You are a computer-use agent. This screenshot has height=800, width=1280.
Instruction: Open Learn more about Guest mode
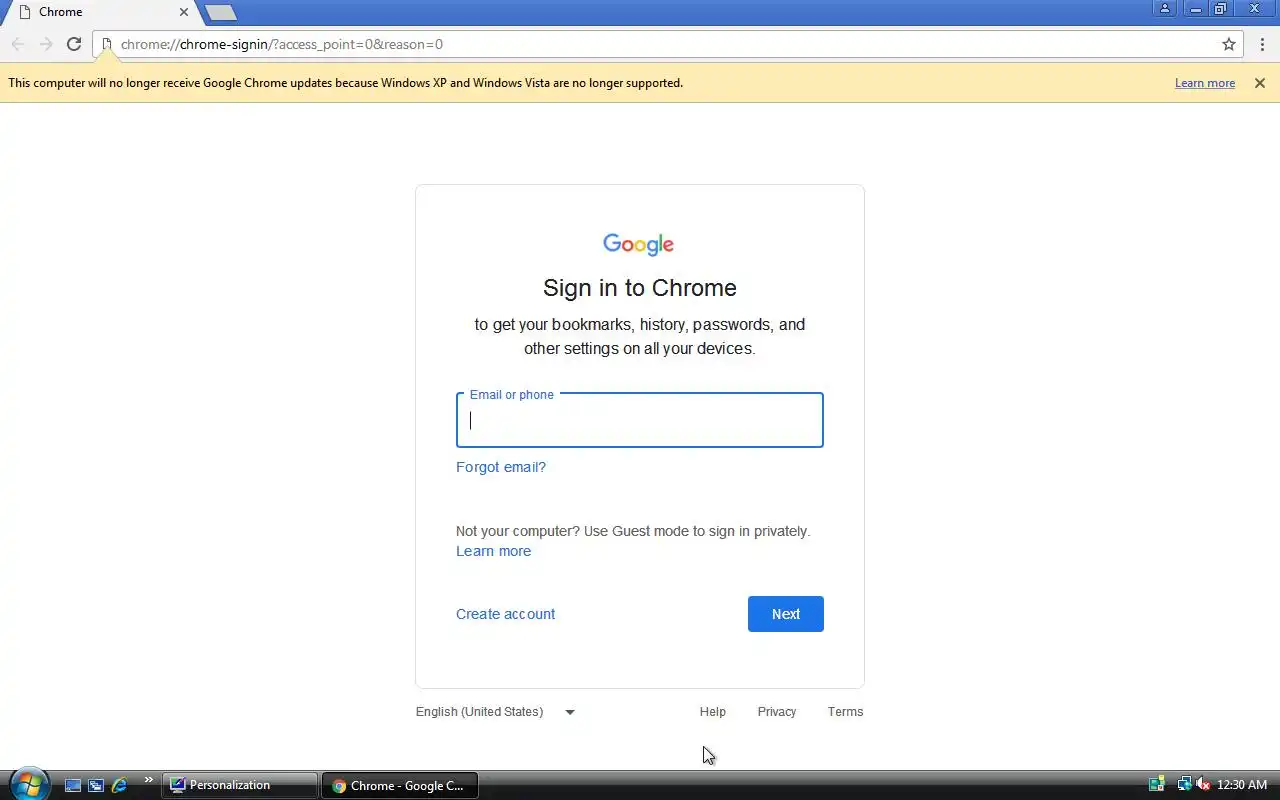click(493, 551)
